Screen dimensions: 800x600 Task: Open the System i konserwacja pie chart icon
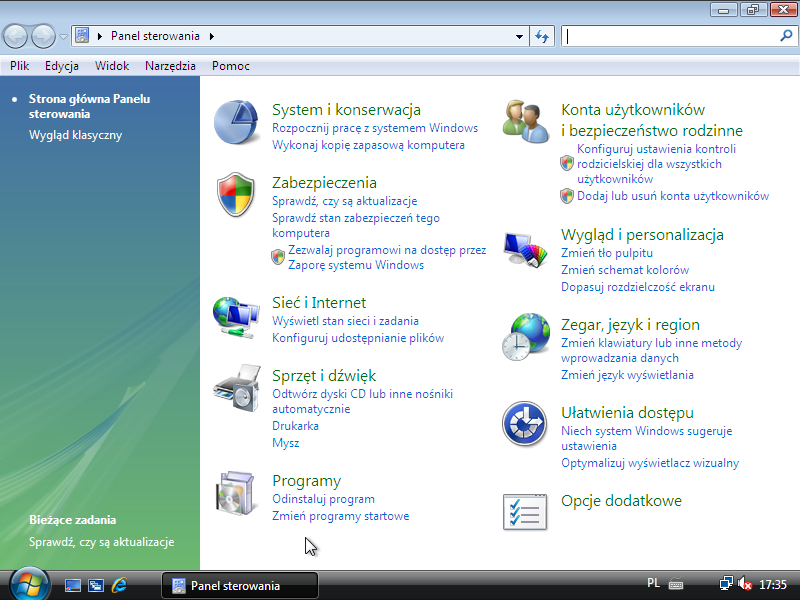click(236, 122)
